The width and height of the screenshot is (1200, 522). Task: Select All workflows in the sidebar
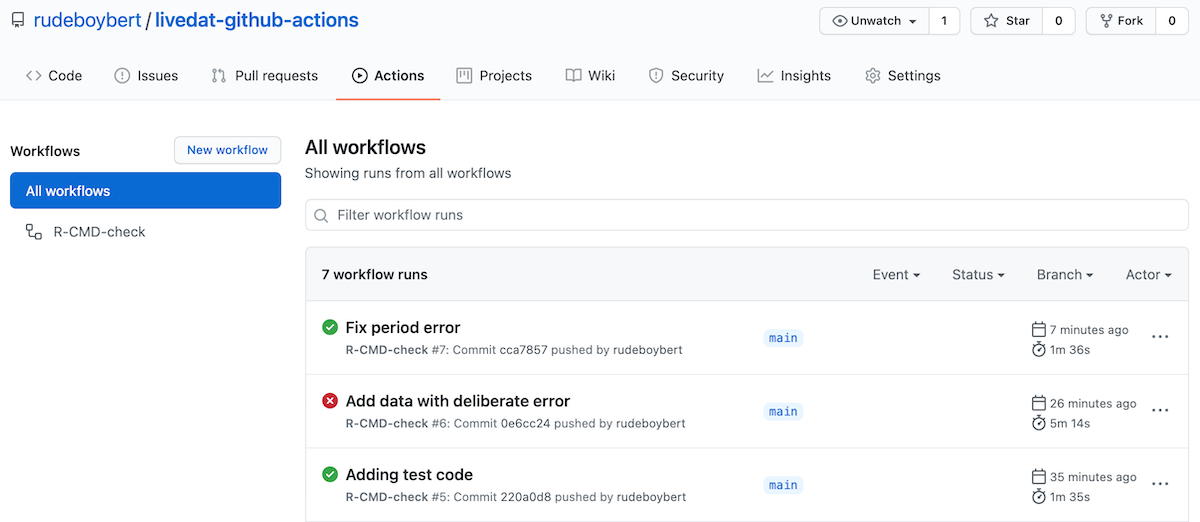[145, 191]
